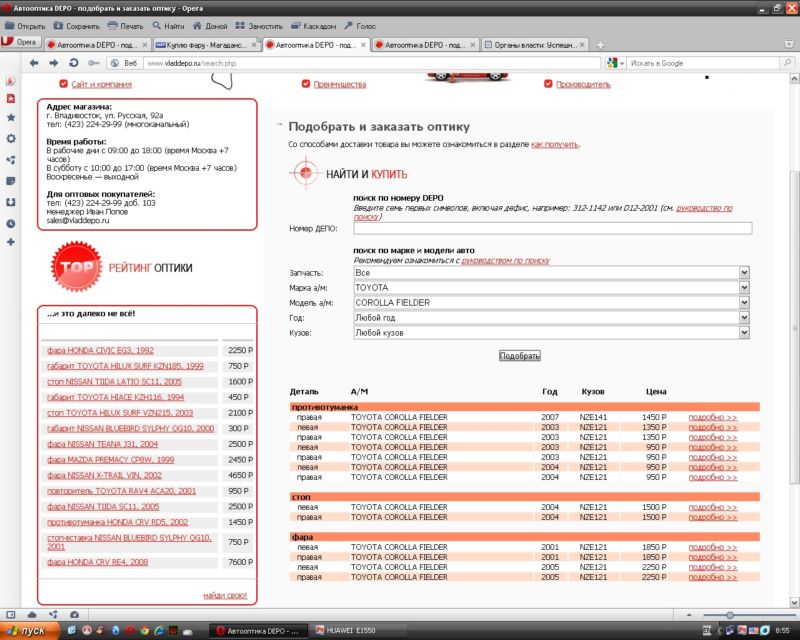Click the Opera Turbo gauge icon in status bar
Viewport: 800px width, 640px height.
click(x=74, y=615)
